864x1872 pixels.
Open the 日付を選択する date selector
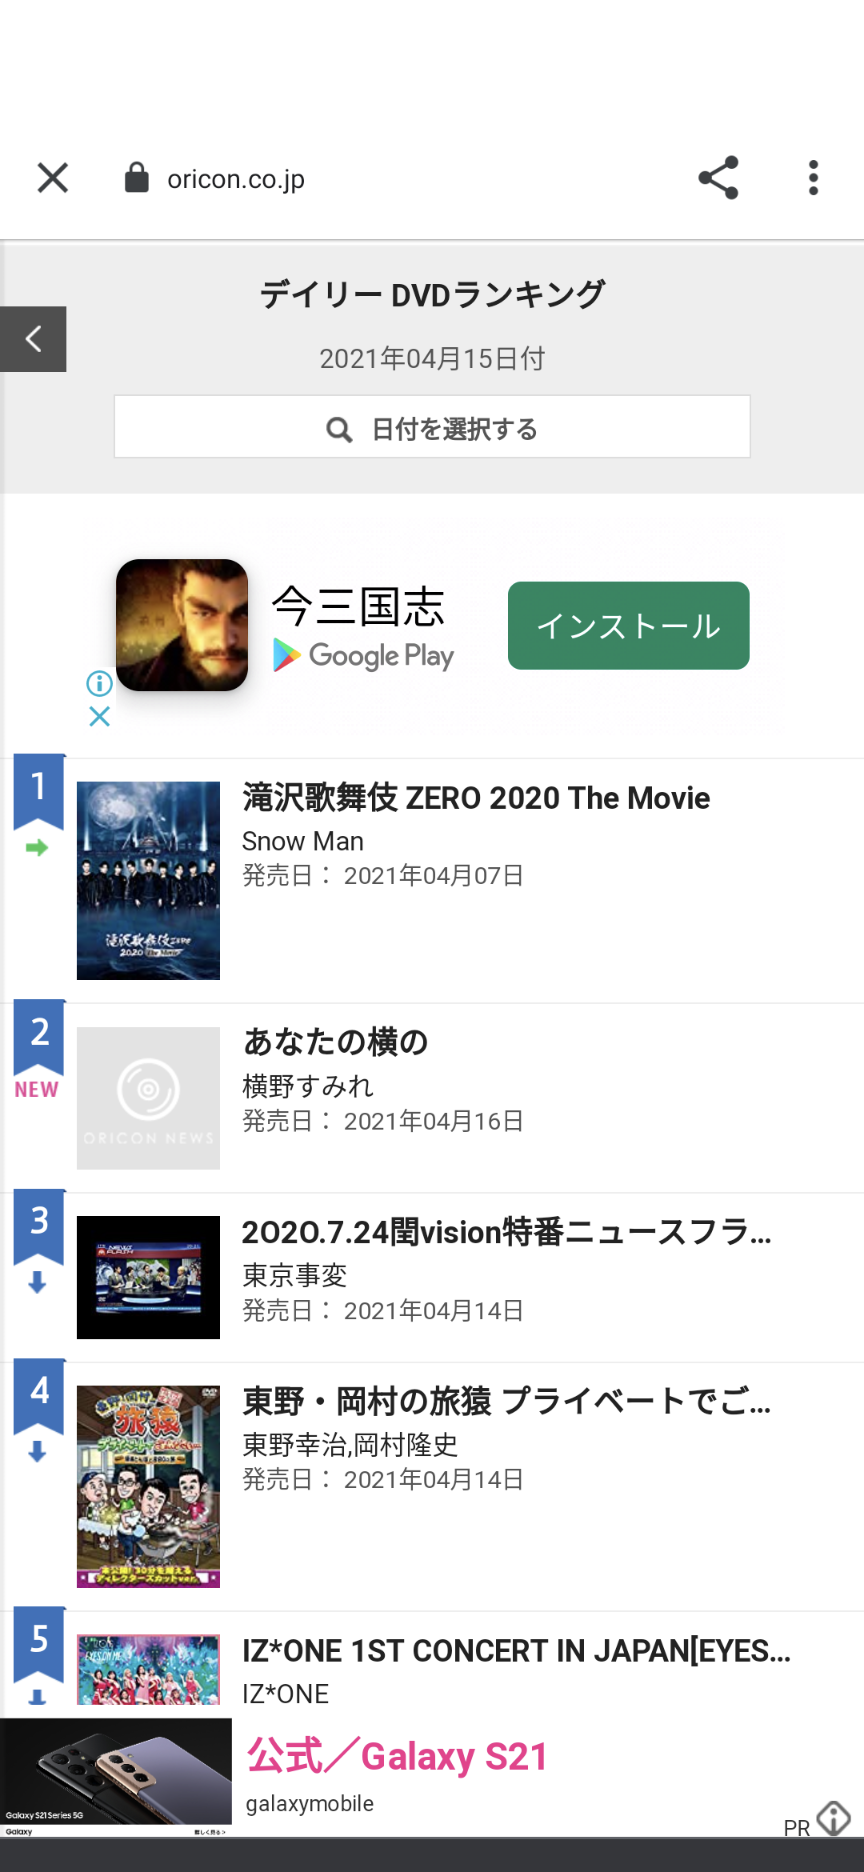tap(432, 427)
